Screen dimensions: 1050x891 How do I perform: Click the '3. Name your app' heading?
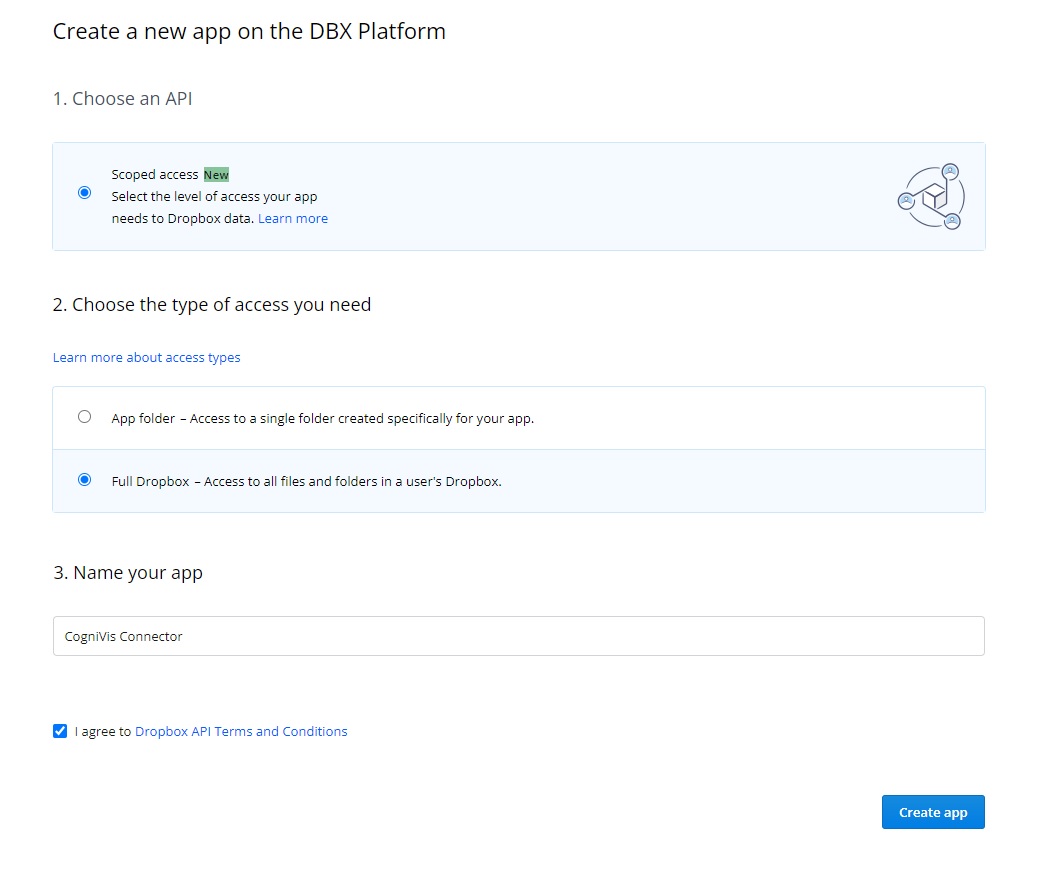(127, 573)
